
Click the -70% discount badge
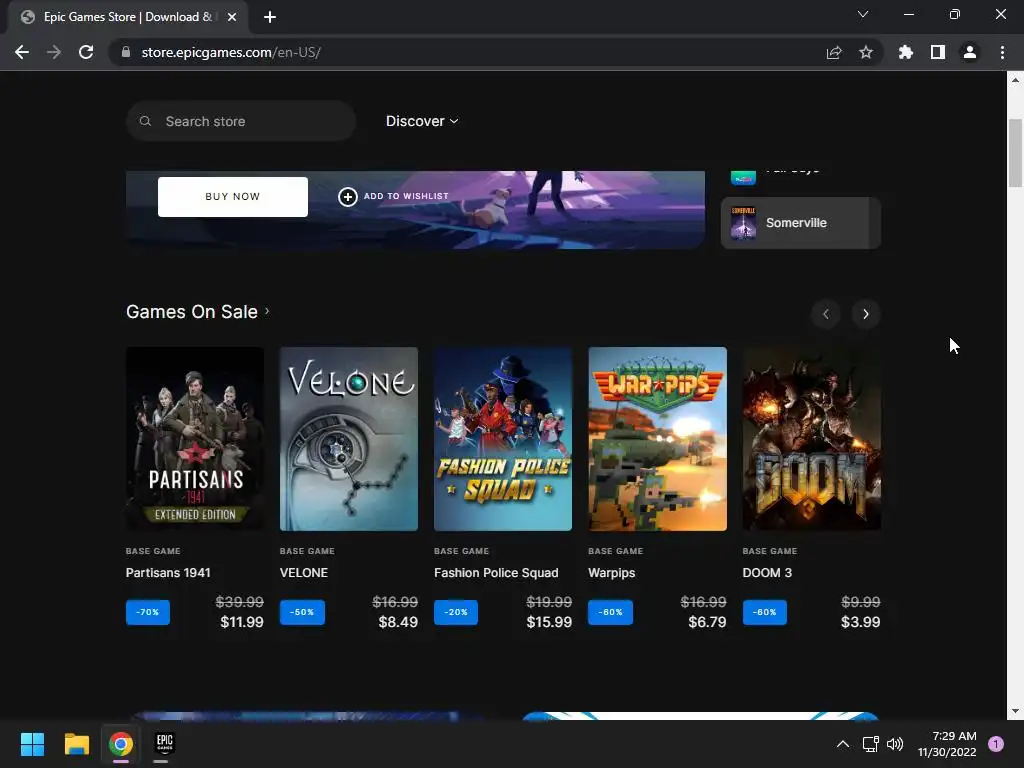[148, 613]
